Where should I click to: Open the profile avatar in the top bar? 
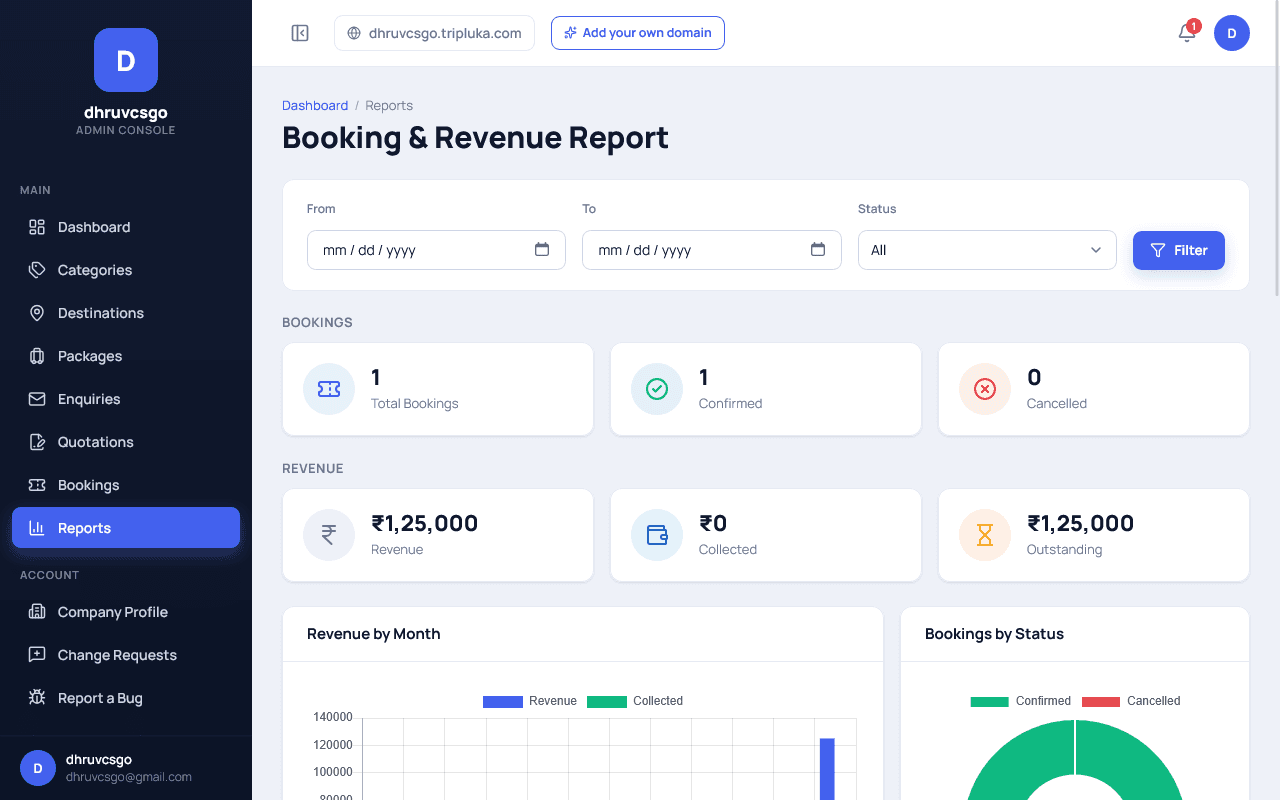coord(1232,33)
